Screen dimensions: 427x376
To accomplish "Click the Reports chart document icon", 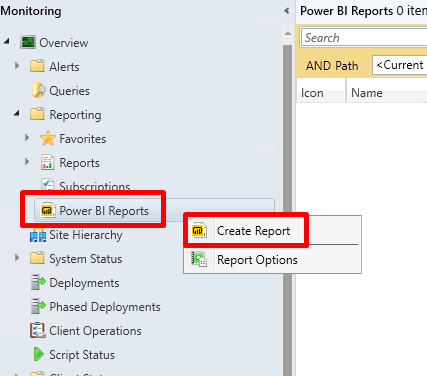I will (x=47, y=162).
